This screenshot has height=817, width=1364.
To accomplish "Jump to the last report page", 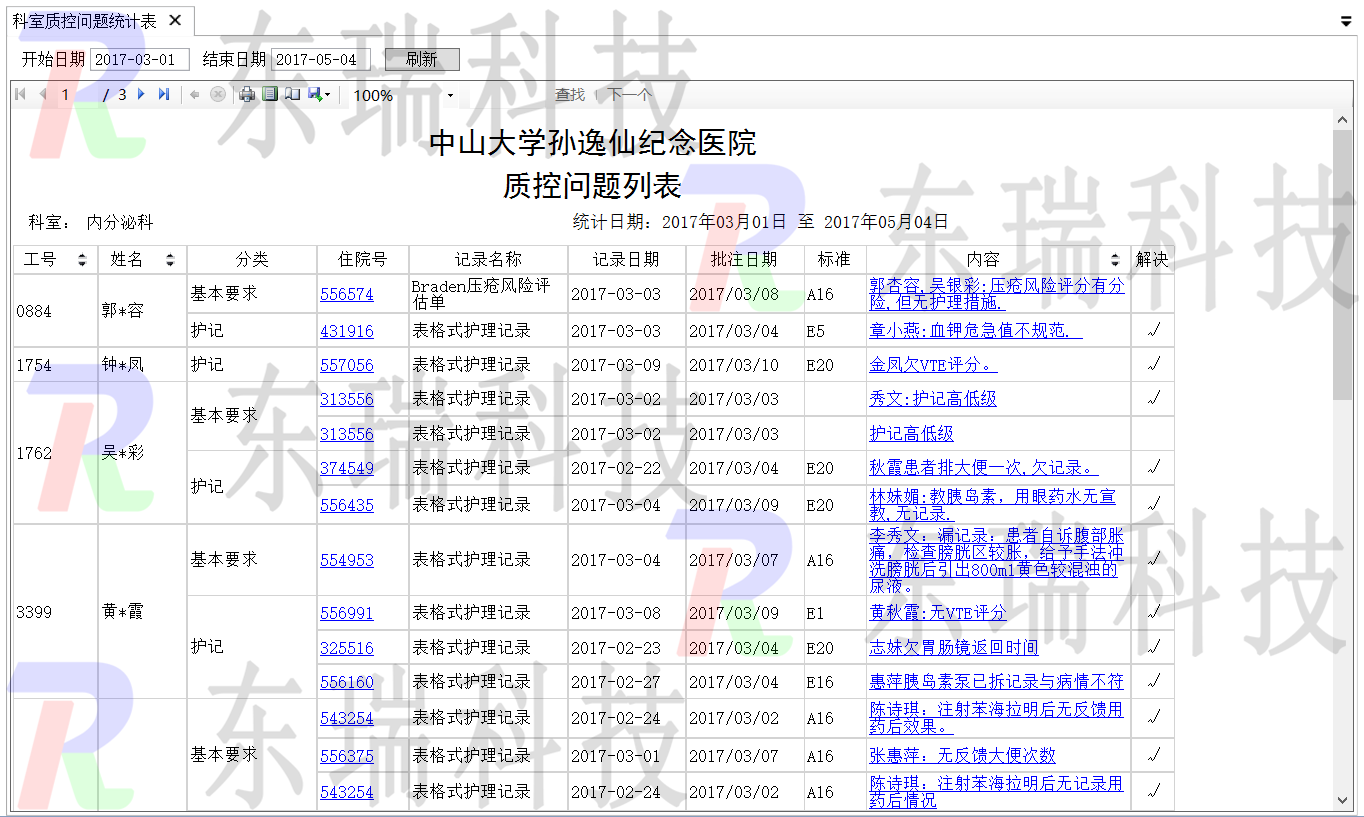I will click(164, 95).
